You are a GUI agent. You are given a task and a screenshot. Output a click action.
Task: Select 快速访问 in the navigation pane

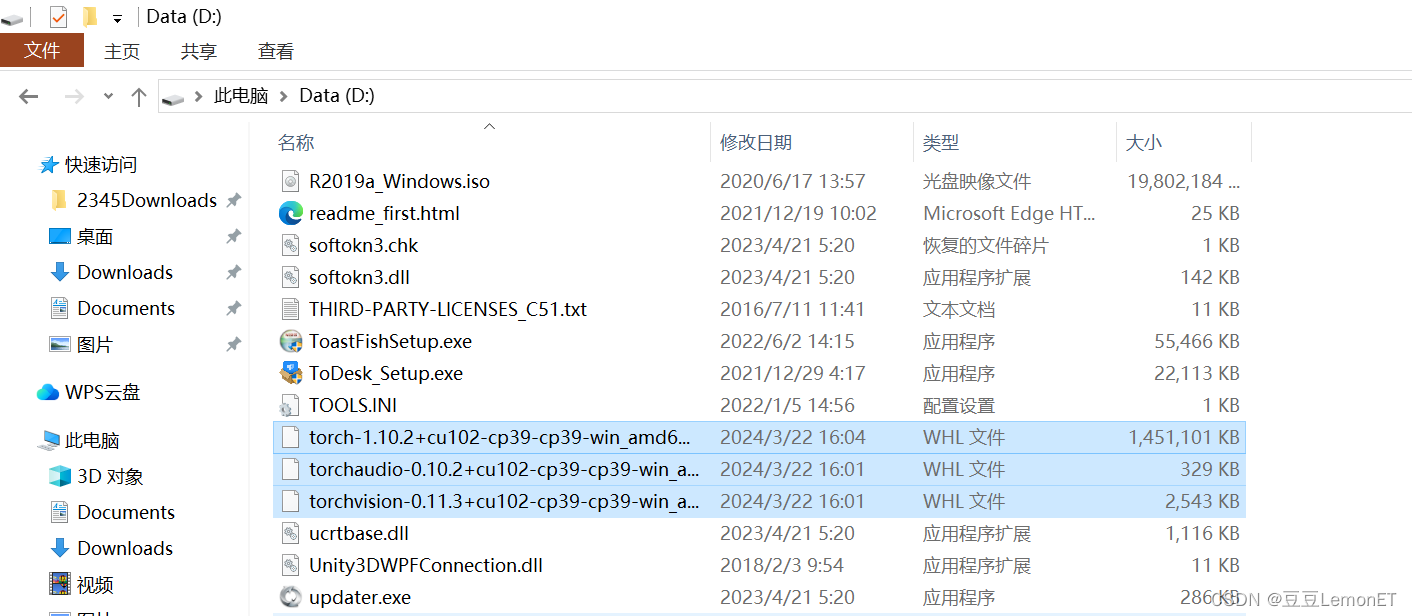(x=100, y=165)
